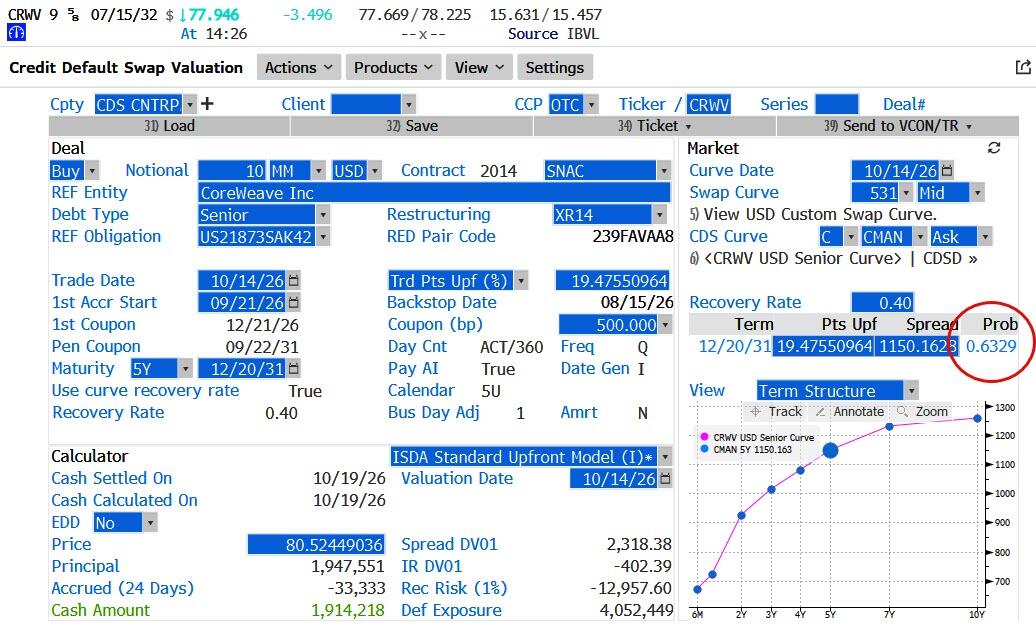Click the Notional amount input field

[x=232, y=170]
